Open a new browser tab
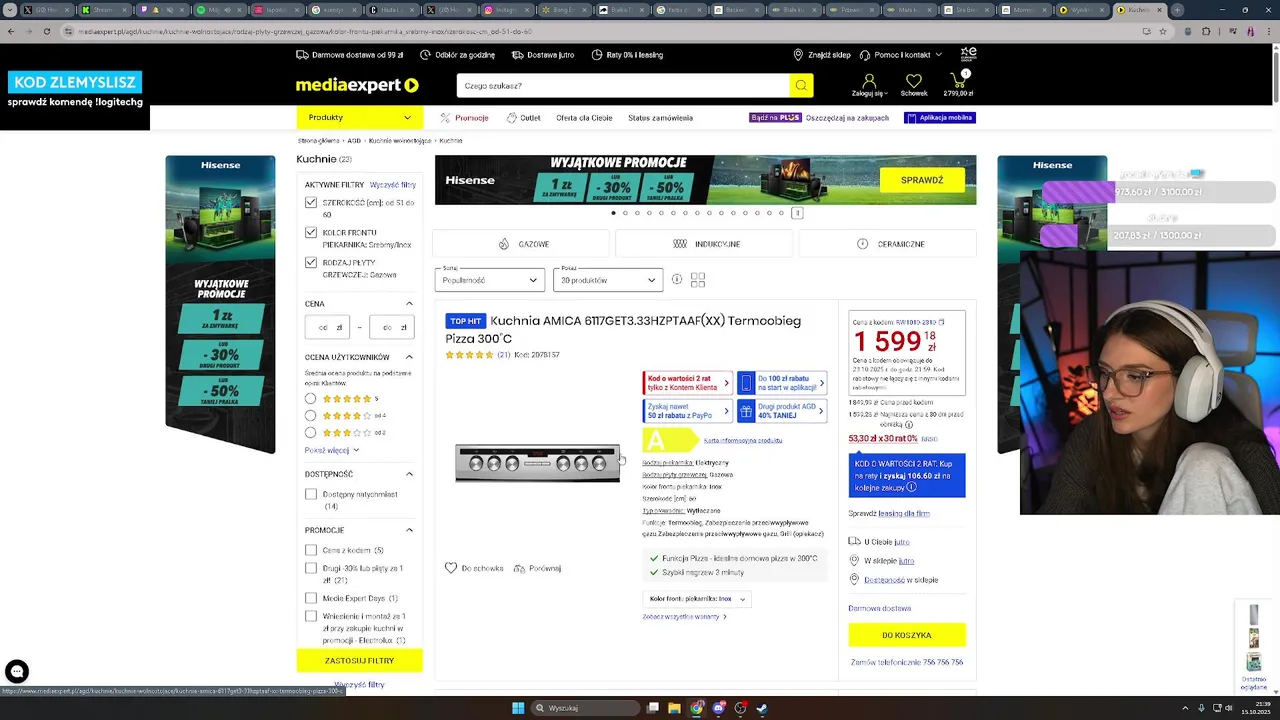 pos(1177,10)
